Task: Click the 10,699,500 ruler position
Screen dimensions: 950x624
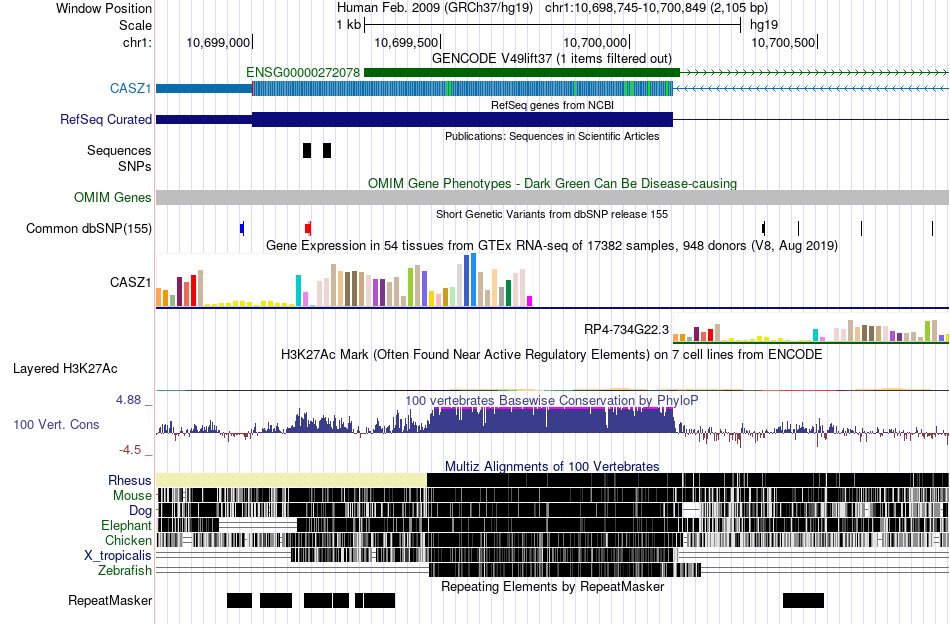Action: (x=406, y=42)
